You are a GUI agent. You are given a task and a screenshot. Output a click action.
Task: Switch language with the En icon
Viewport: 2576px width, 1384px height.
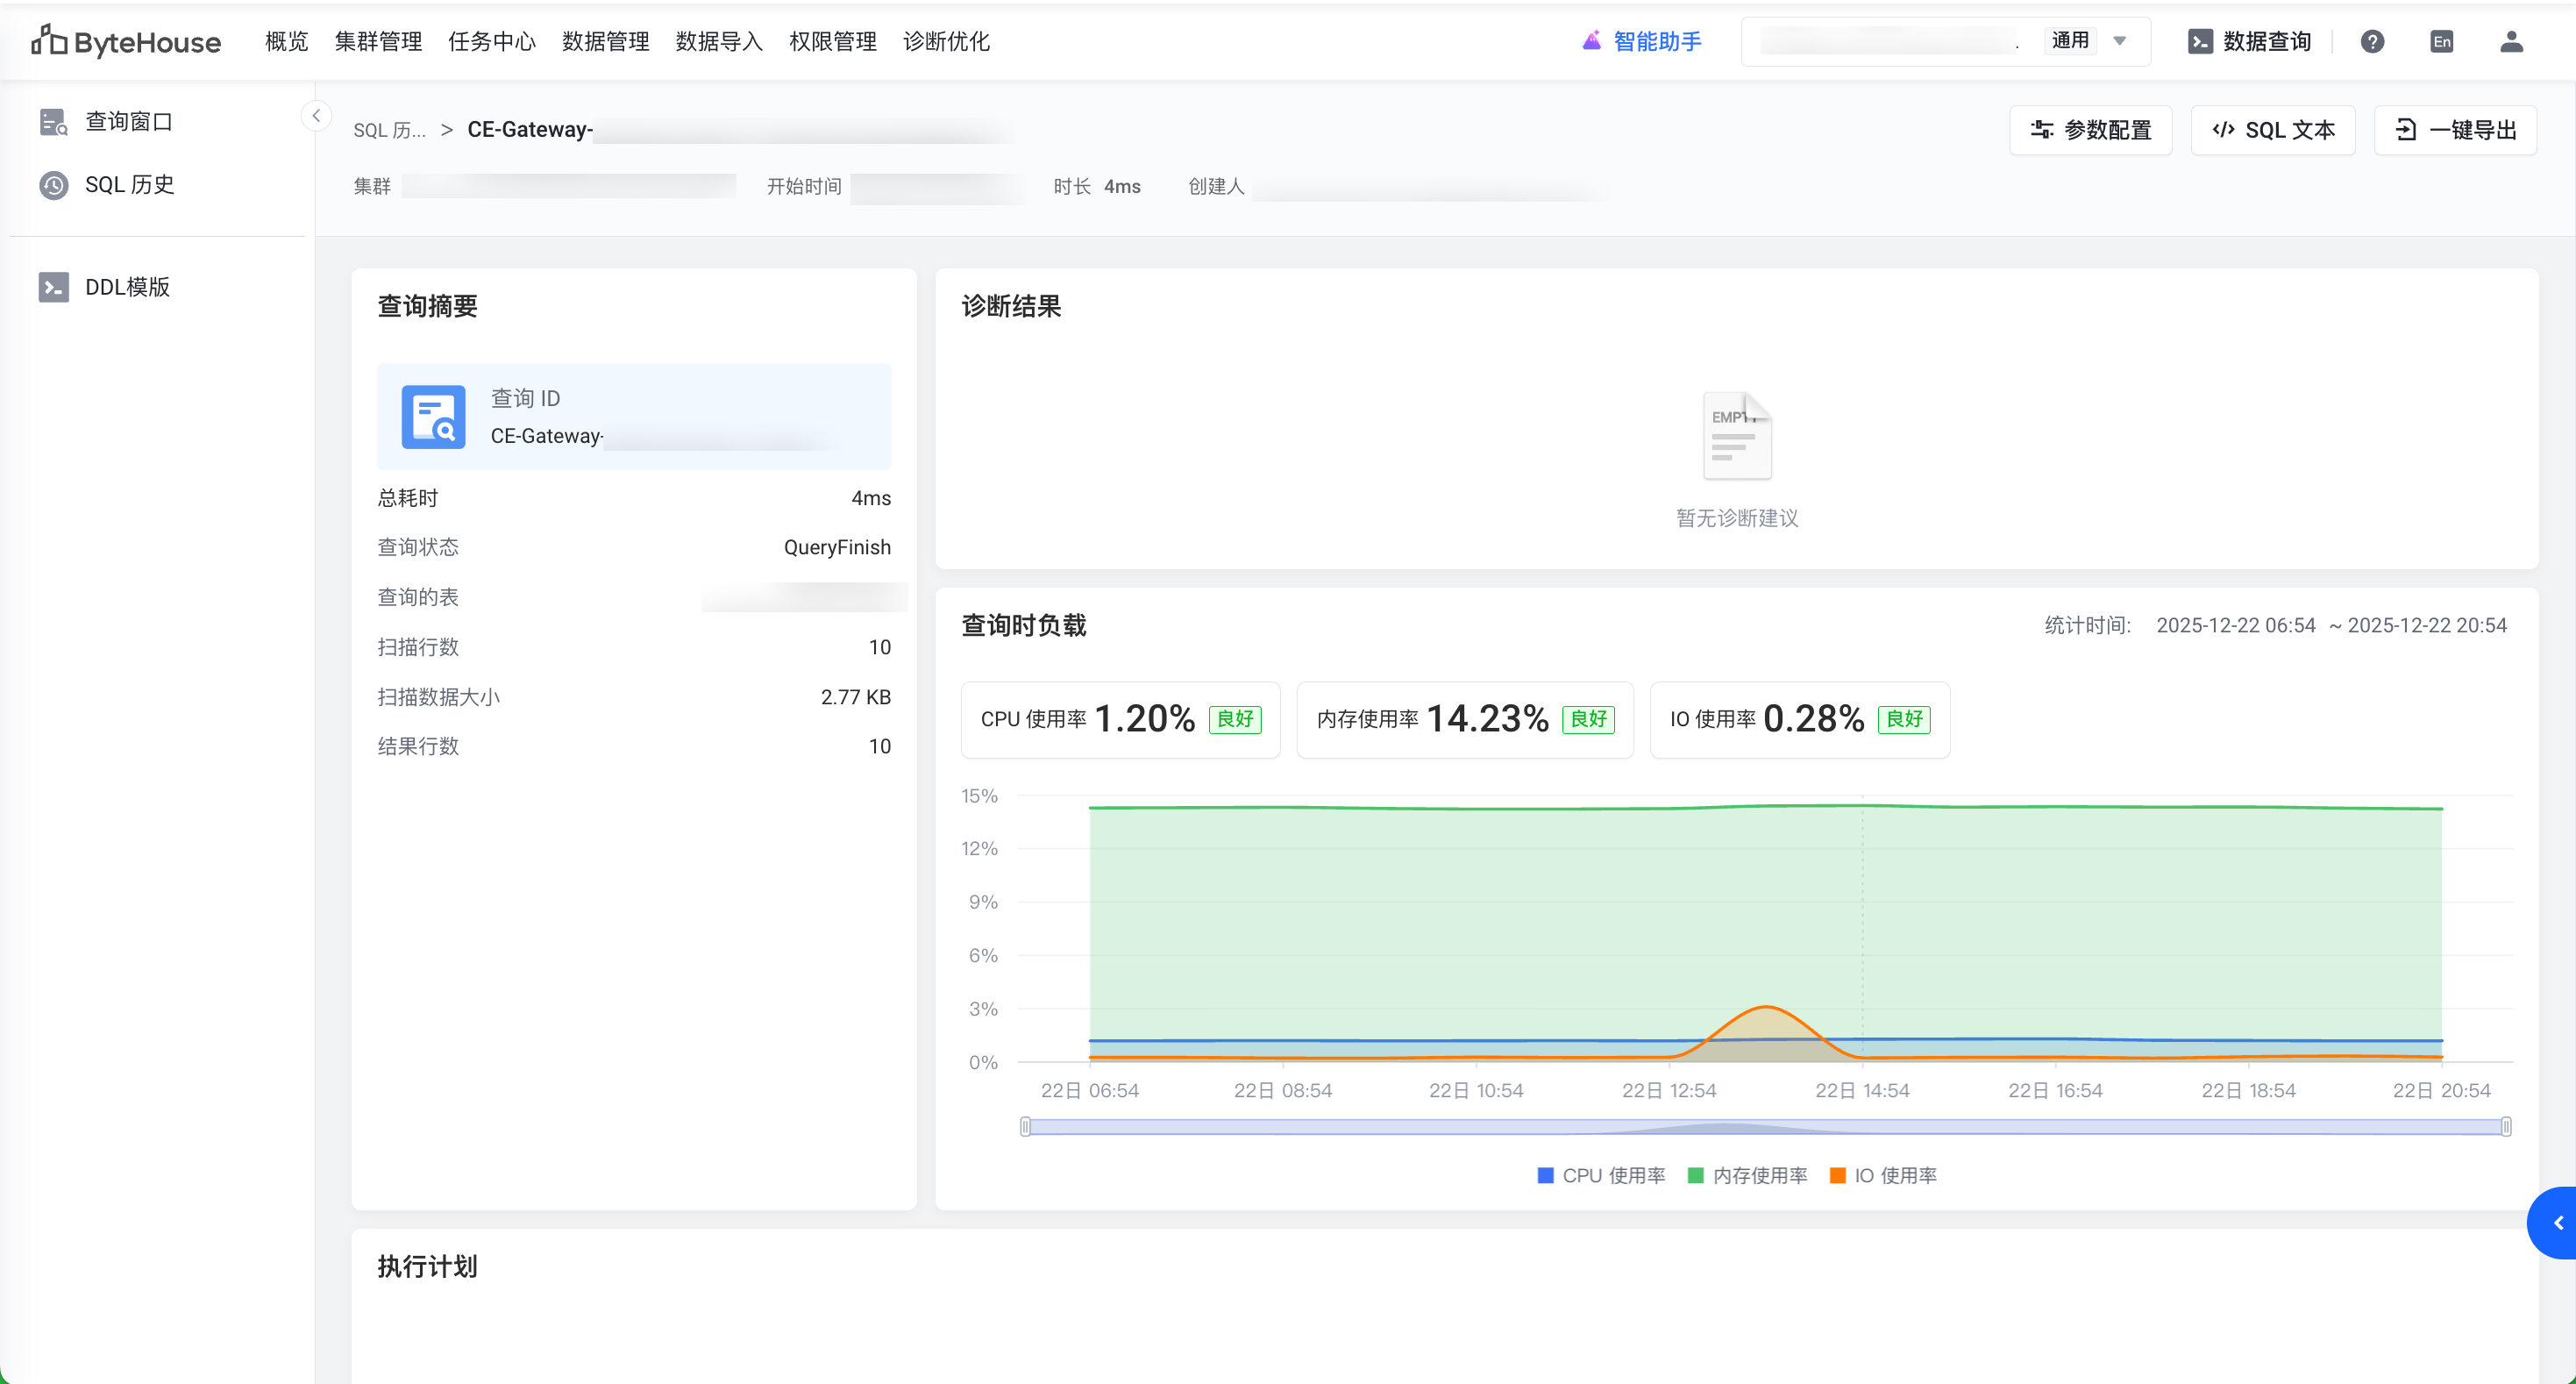point(2441,41)
